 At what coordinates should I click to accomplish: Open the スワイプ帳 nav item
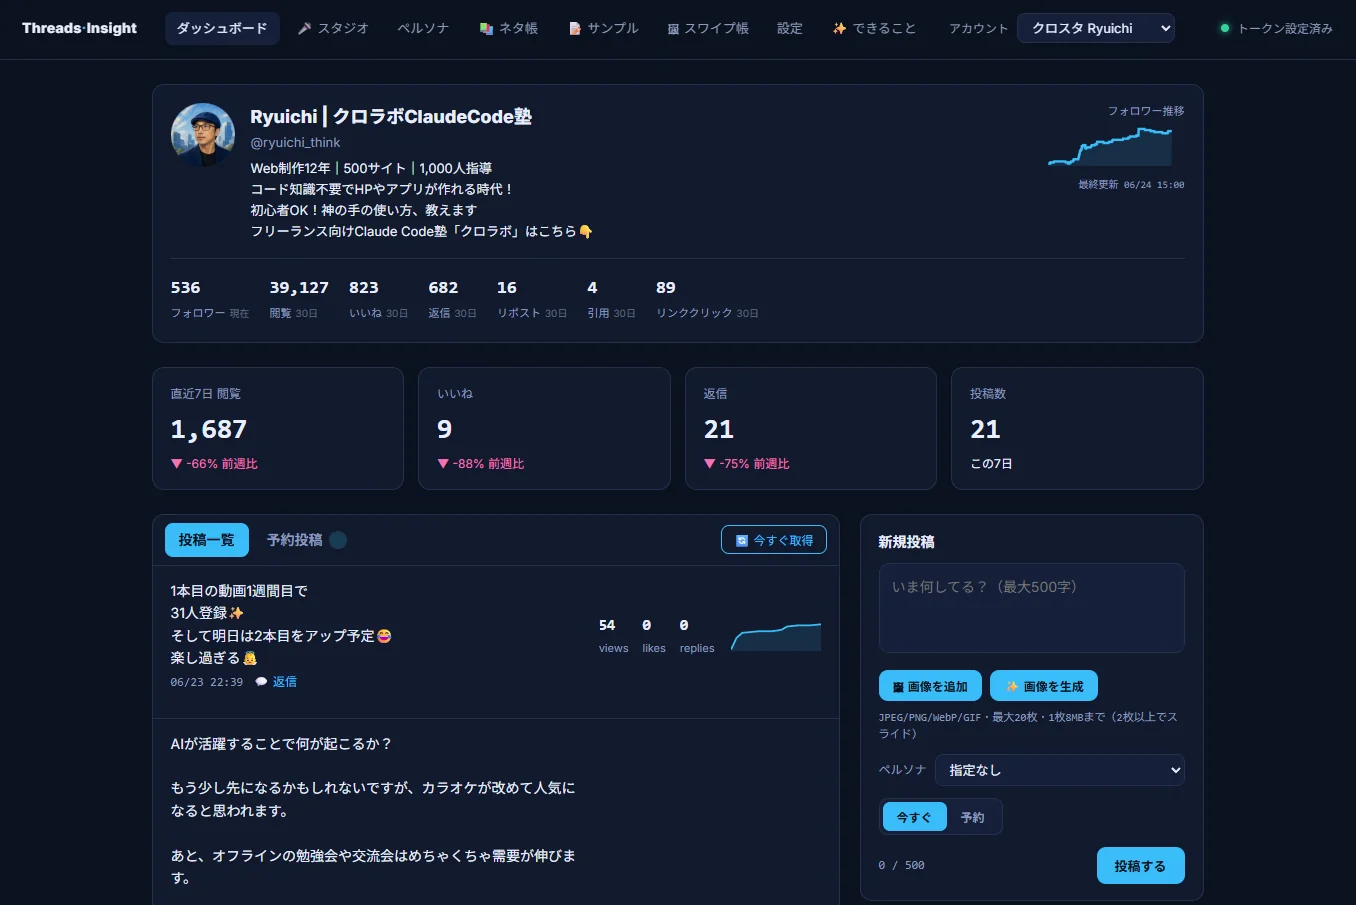(707, 28)
